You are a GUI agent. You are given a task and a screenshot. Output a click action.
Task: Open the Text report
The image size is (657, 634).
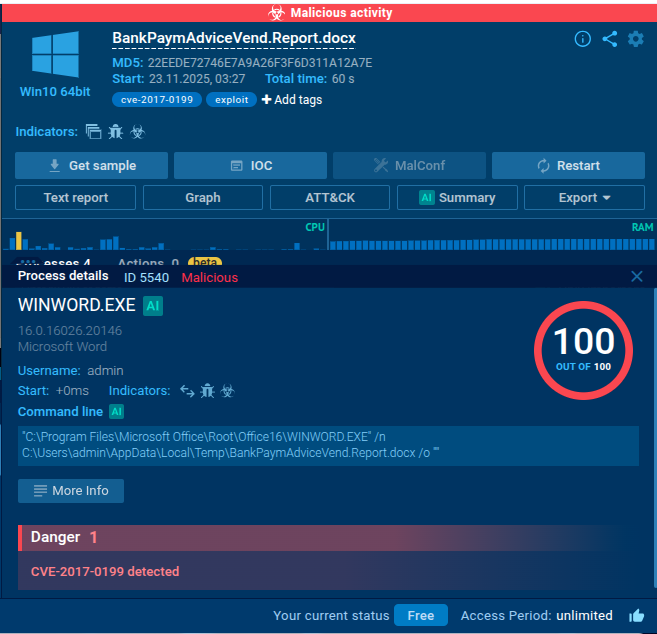(x=75, y=197)
